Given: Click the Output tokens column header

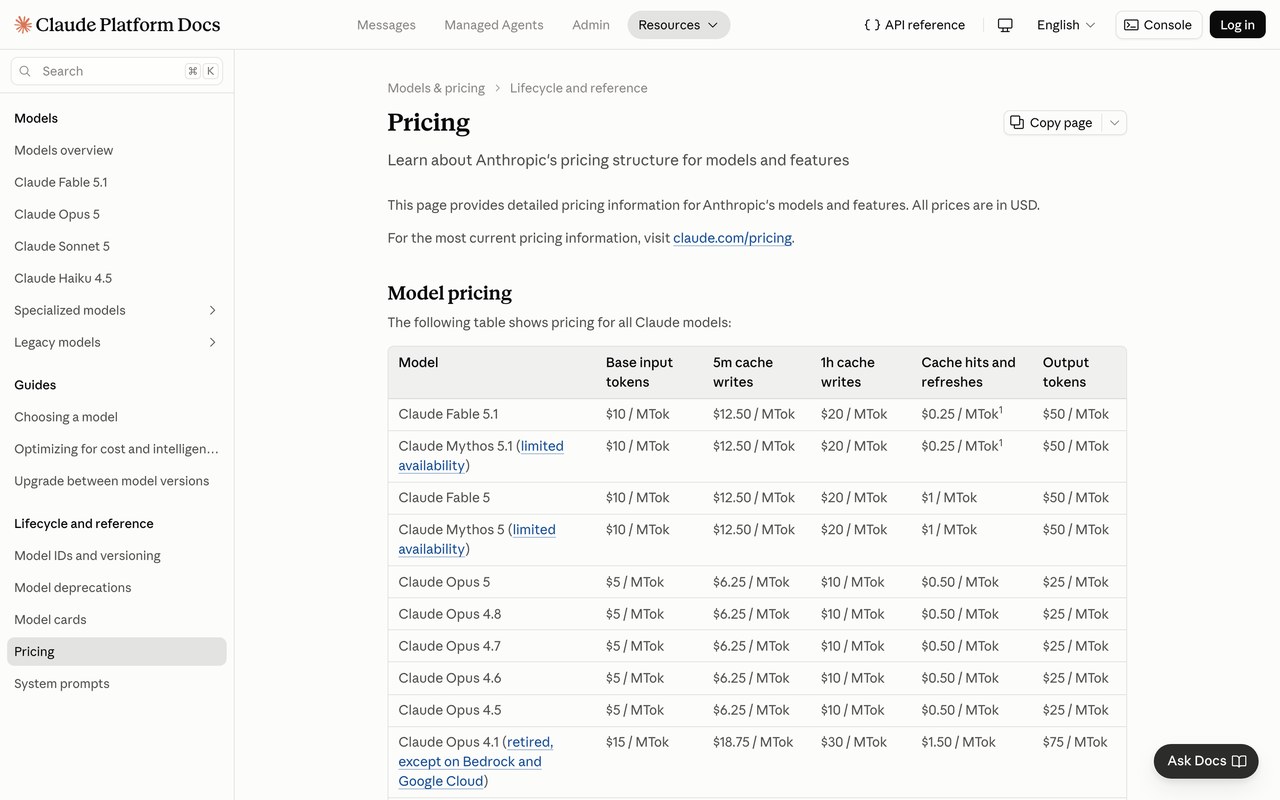Looking at the screenshot, I should pos(1066,372).
